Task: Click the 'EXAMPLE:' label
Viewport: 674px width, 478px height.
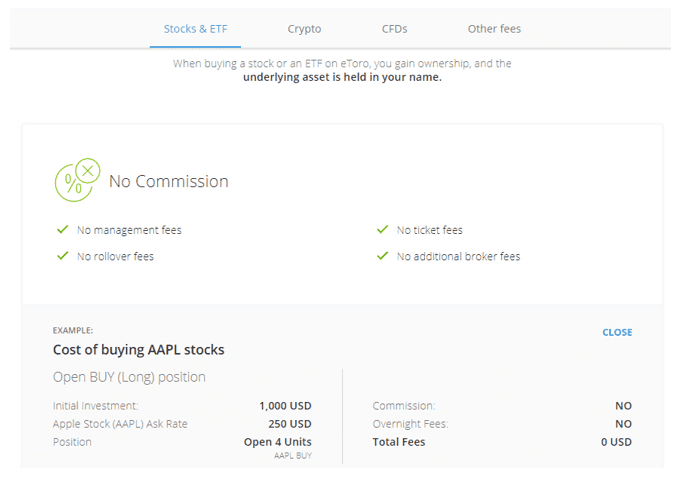Action: click(73, 330)
